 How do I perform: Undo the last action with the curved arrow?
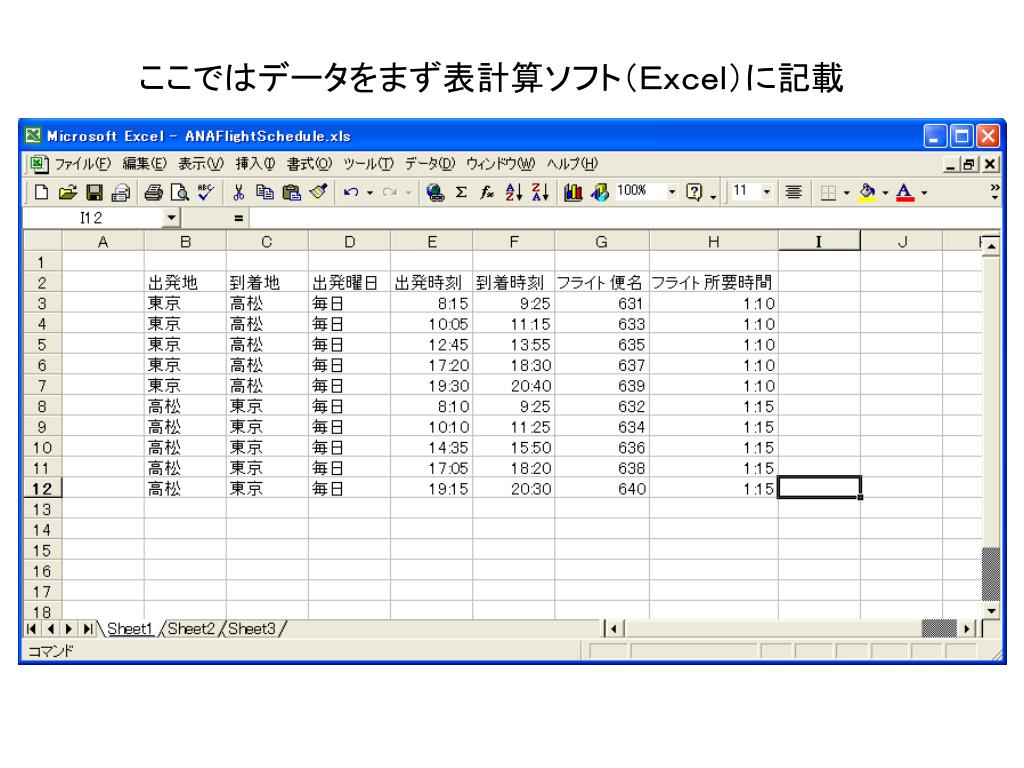coord(351,192)
